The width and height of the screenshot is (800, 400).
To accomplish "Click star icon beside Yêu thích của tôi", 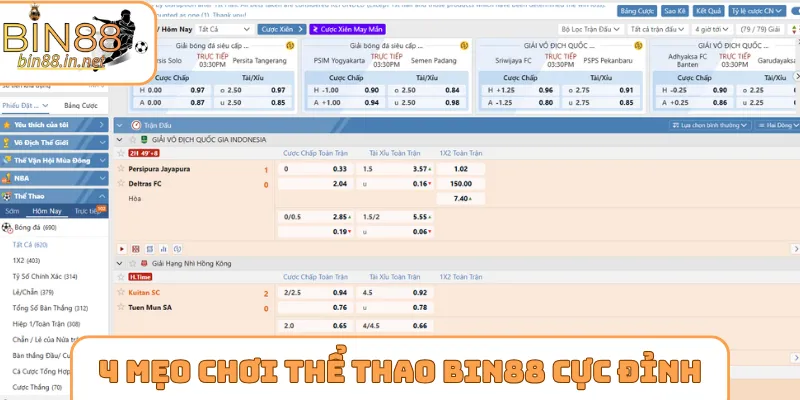I will point(7,124).
